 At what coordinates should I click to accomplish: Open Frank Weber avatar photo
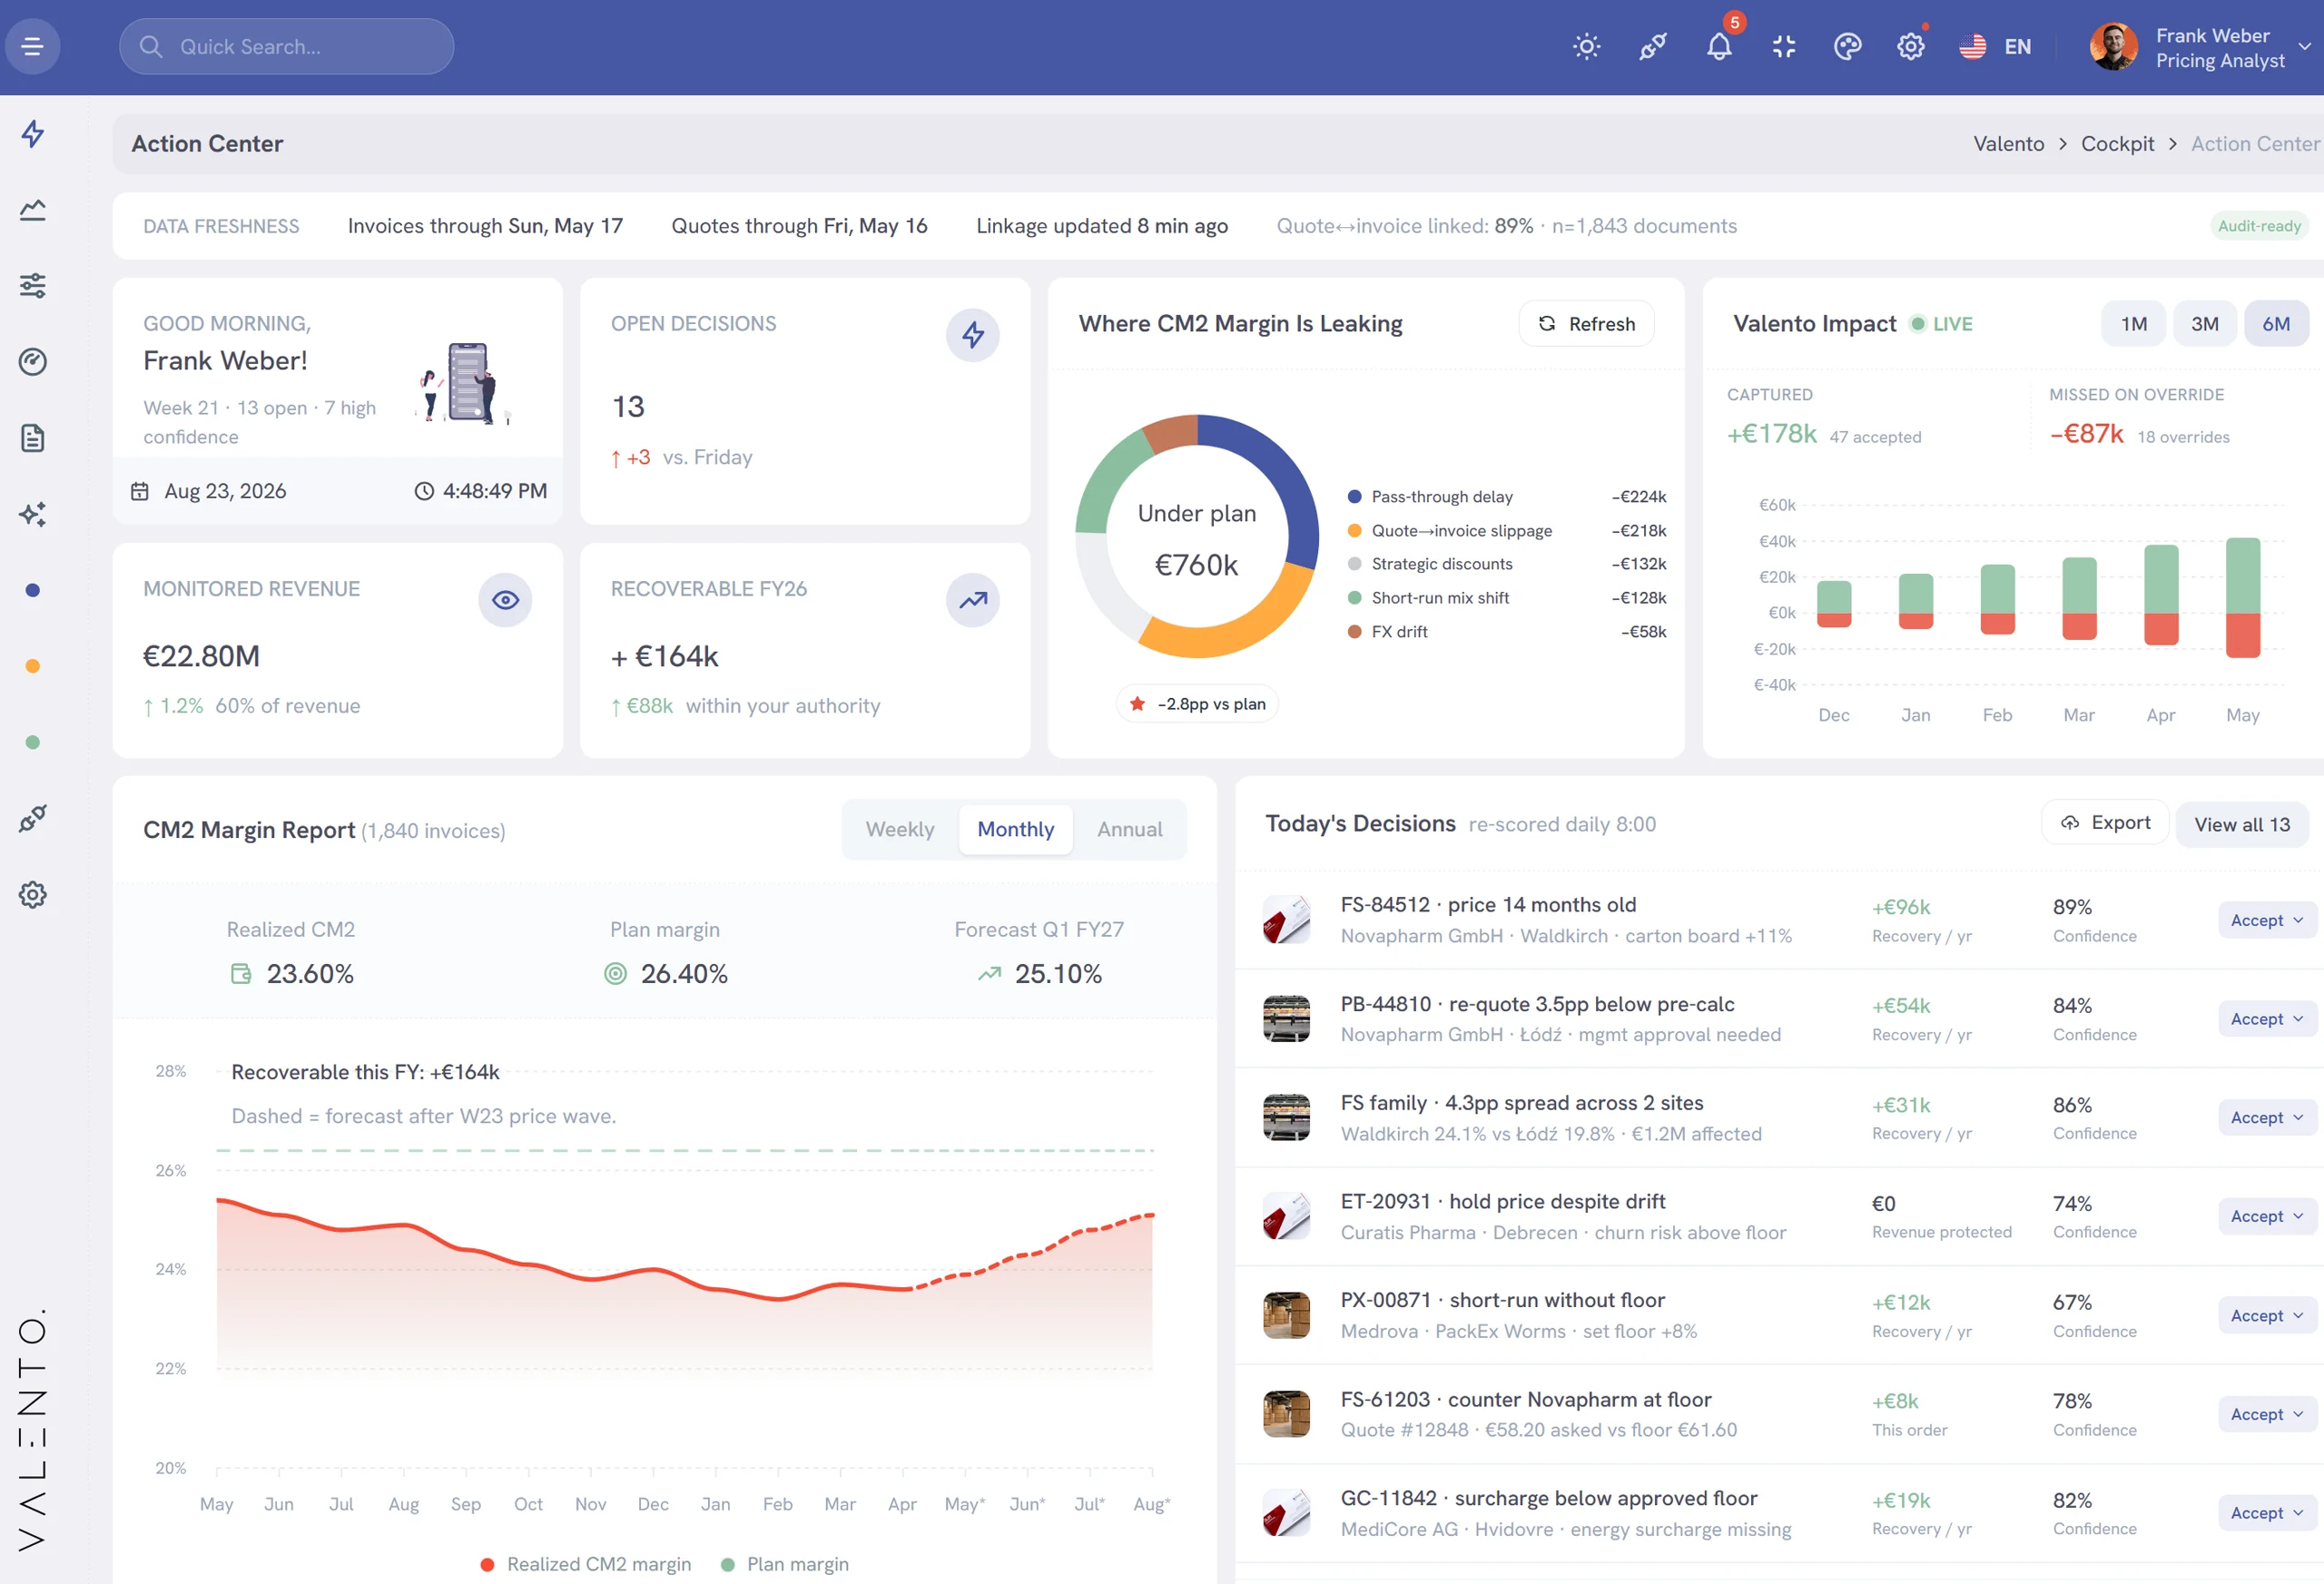pos(2114,47)
